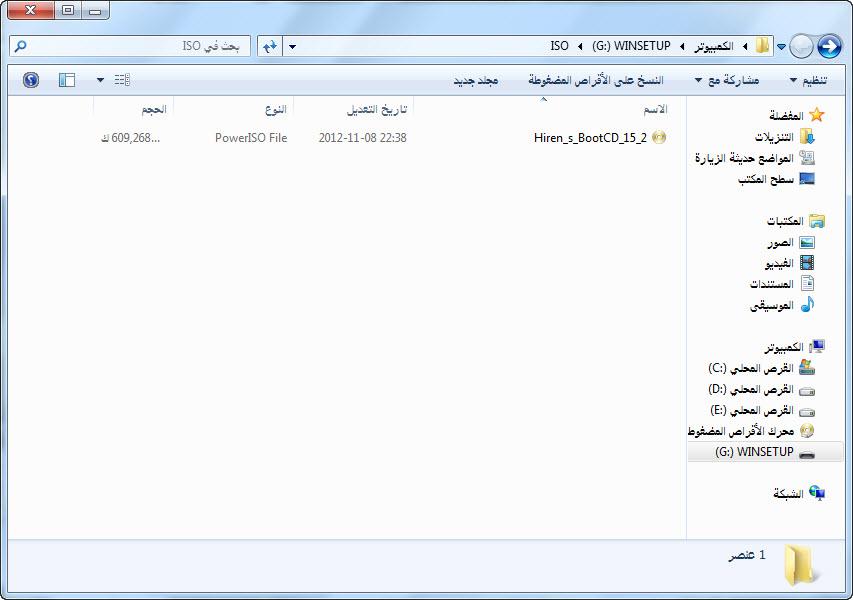The height and width of the screenshot is (600, 853).
Task: Open the address bar history dropdown arrow
Action: [x=292, y=46]
